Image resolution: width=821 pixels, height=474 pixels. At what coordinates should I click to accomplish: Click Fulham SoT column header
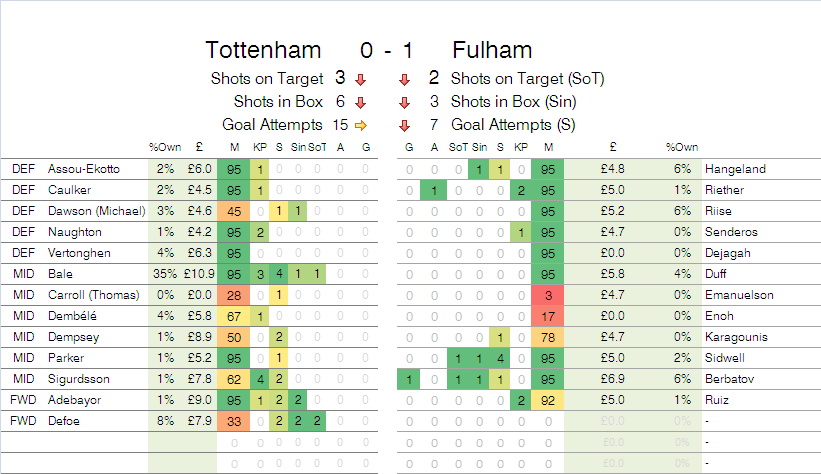point(458,147)
